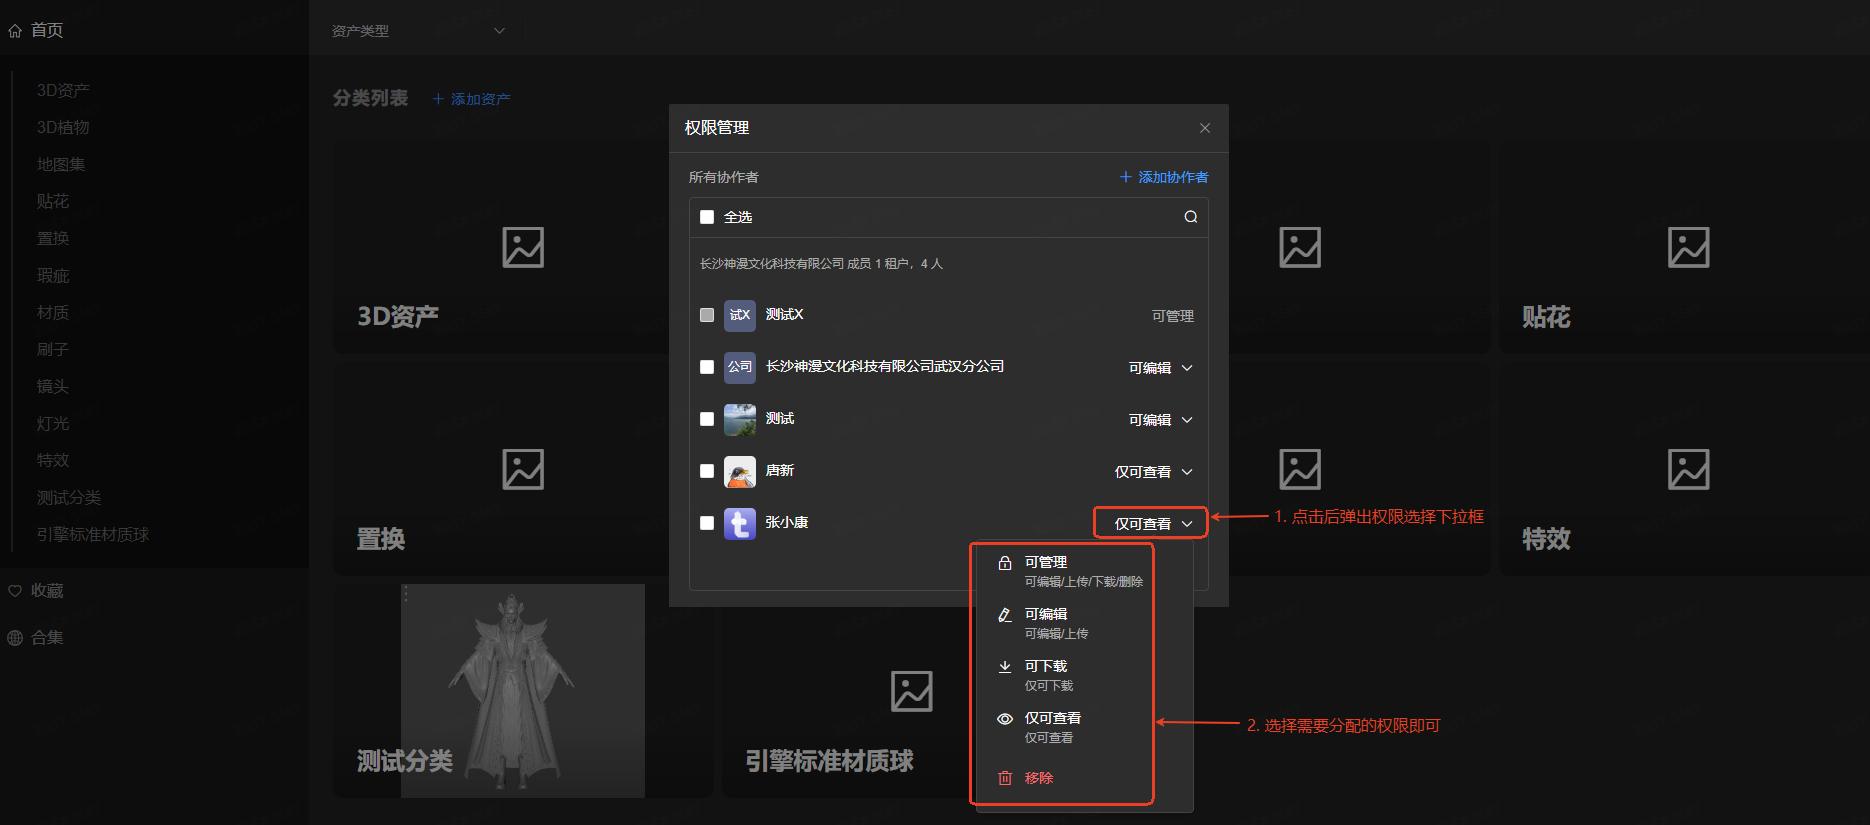Check the box next to 唐新

click(707, 471)
